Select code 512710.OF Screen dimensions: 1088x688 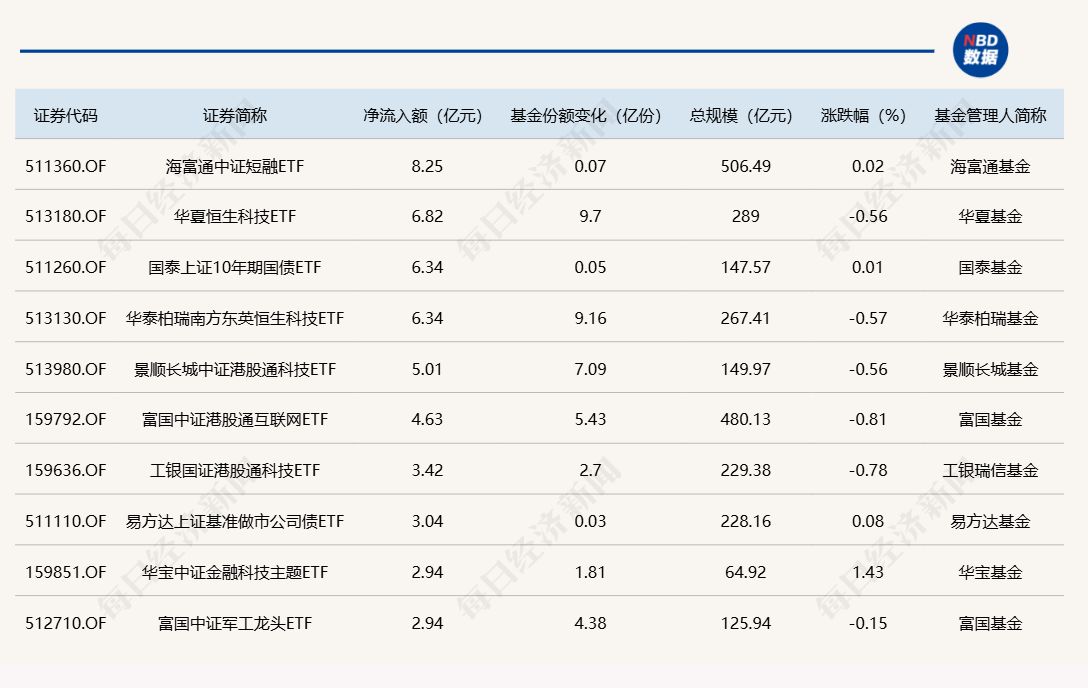[66, 623]
